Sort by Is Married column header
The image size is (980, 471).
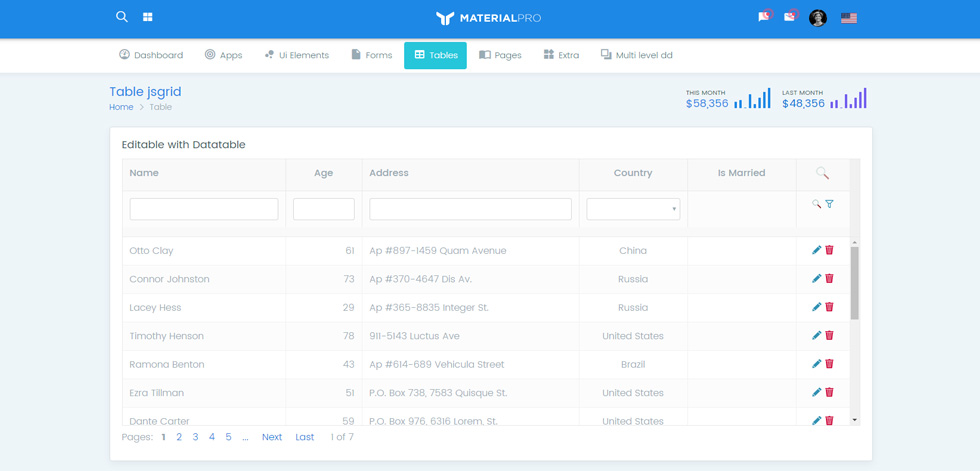742,173
